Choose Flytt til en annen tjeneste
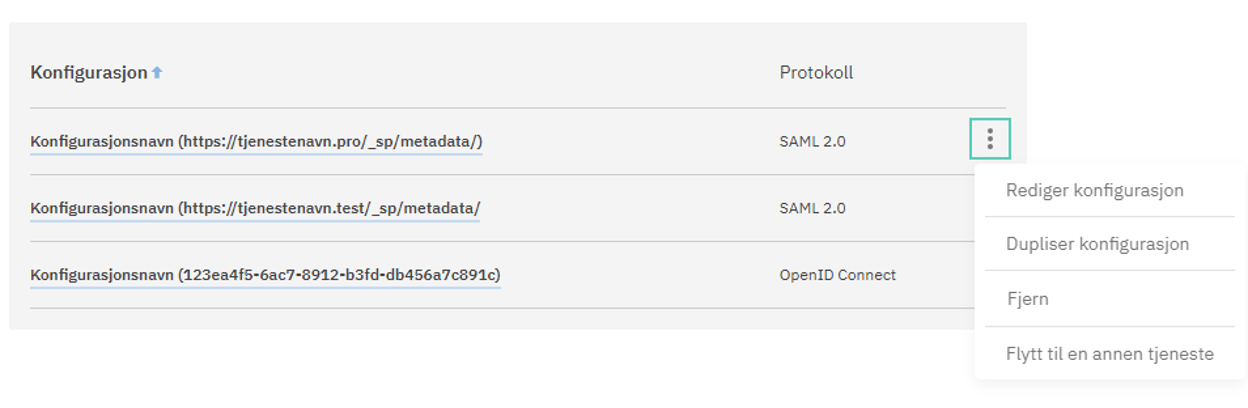This screenshot has height=408, width=1248. [x=1109, y=354]
